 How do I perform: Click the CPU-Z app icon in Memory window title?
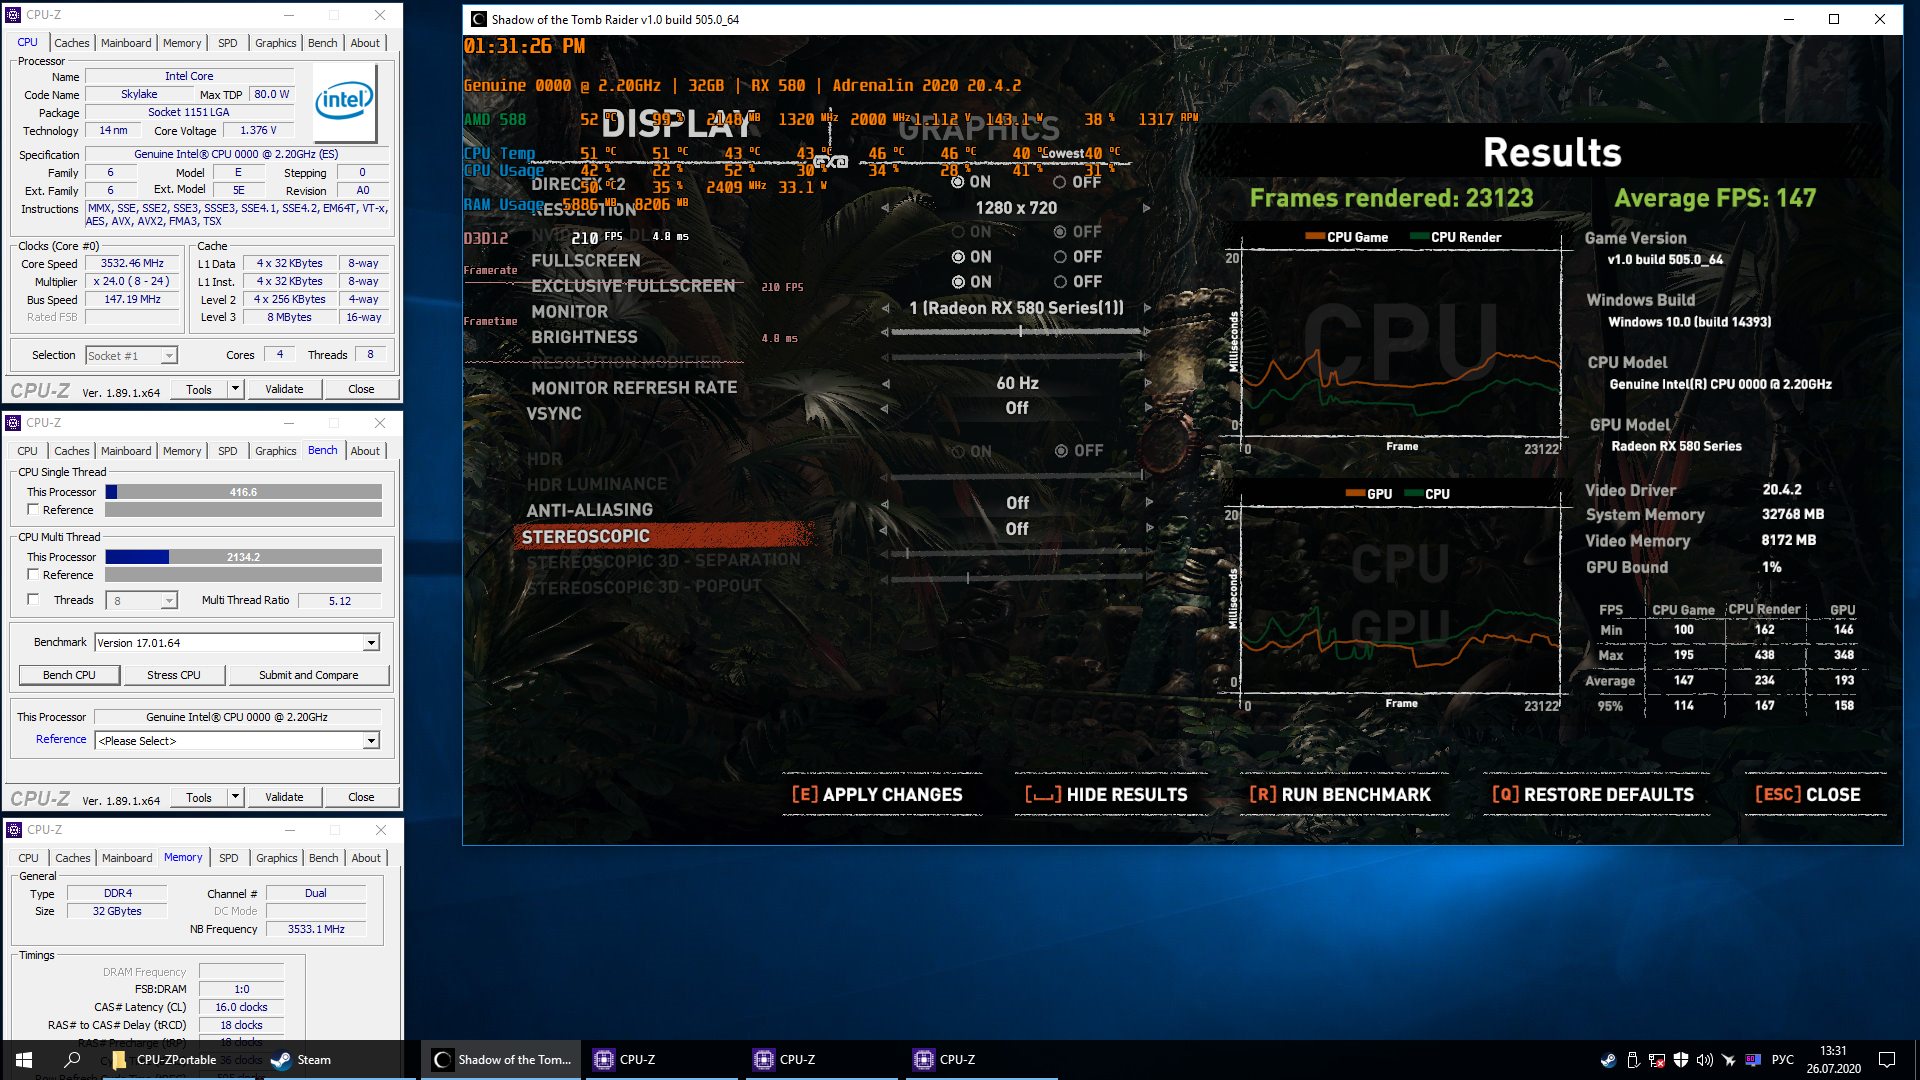[x=14, y=830]
